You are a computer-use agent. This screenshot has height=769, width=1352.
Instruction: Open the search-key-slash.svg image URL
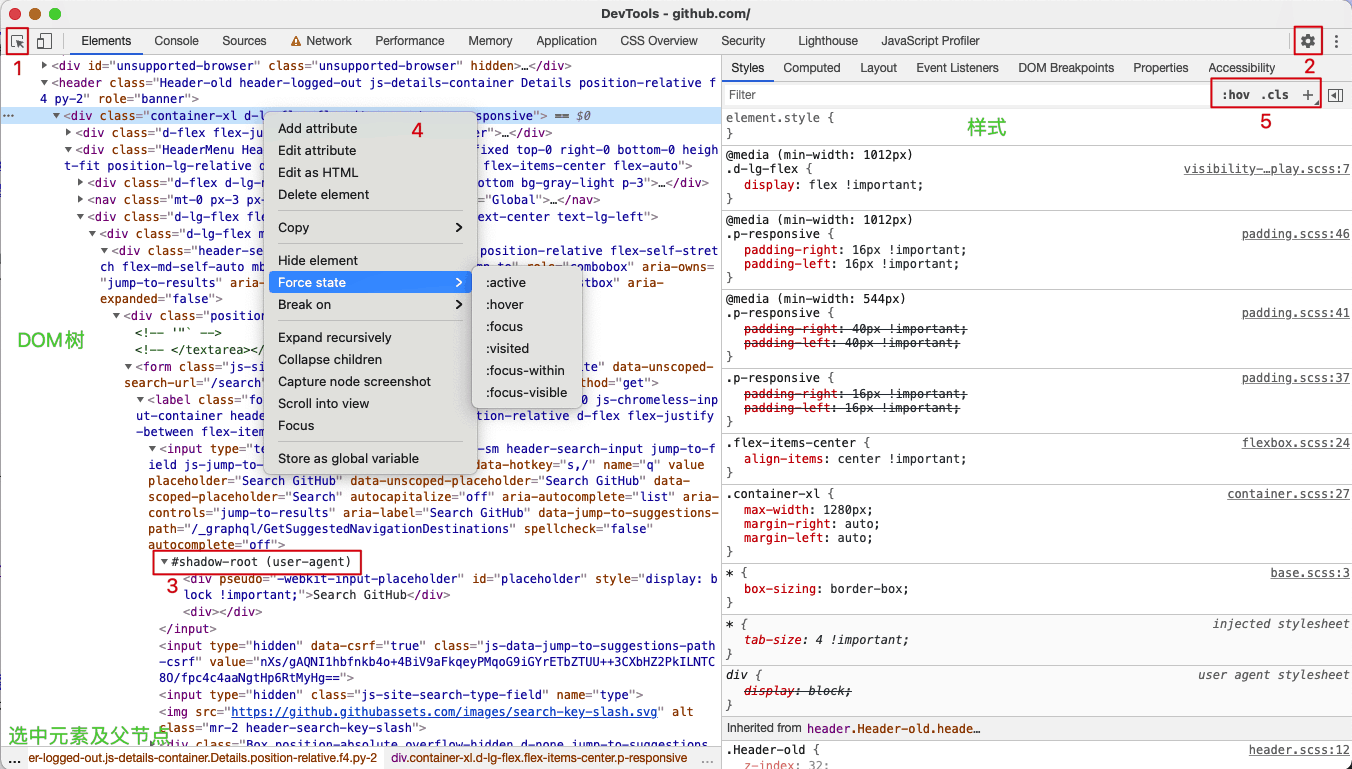pyautogui.click(x=446, y=712)
